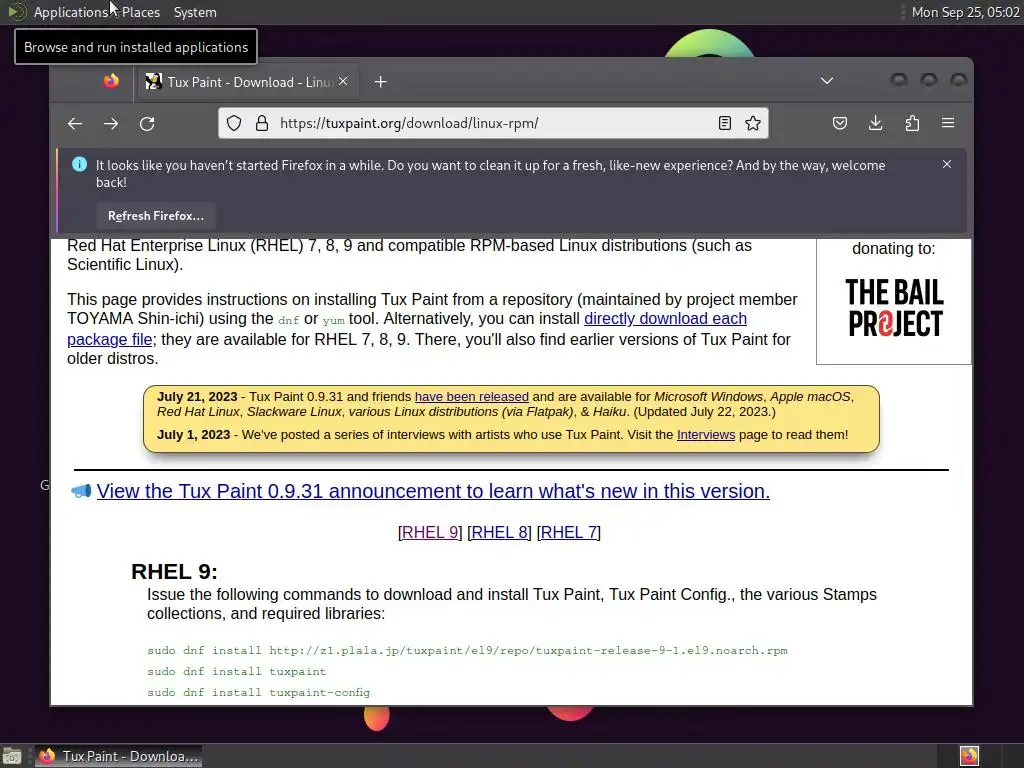Open a new tab with plus icon
Image resolution: width=1024 pixels, height=768 pixels.
point(381,82)
